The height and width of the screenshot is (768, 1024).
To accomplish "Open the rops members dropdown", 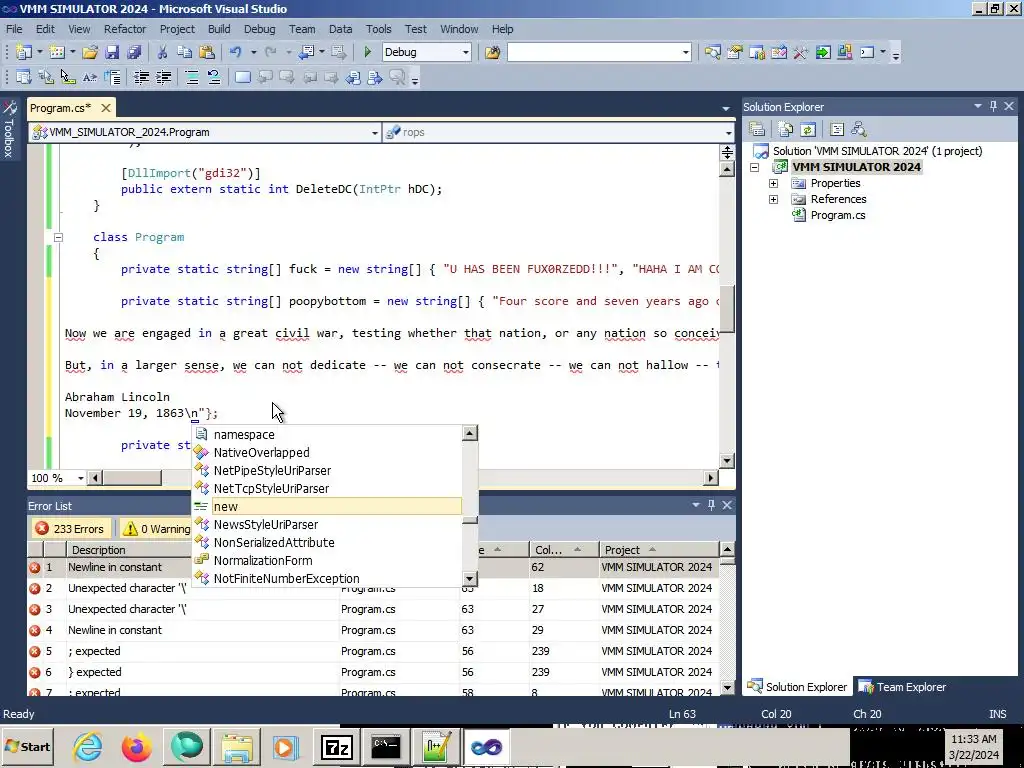I will tap(728, 133).
